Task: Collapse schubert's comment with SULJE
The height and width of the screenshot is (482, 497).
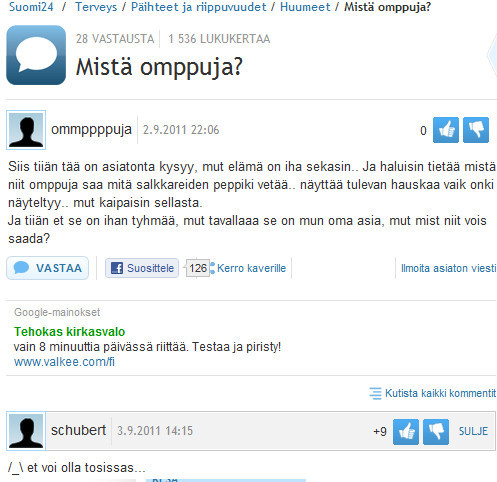Action: point(473,431)
